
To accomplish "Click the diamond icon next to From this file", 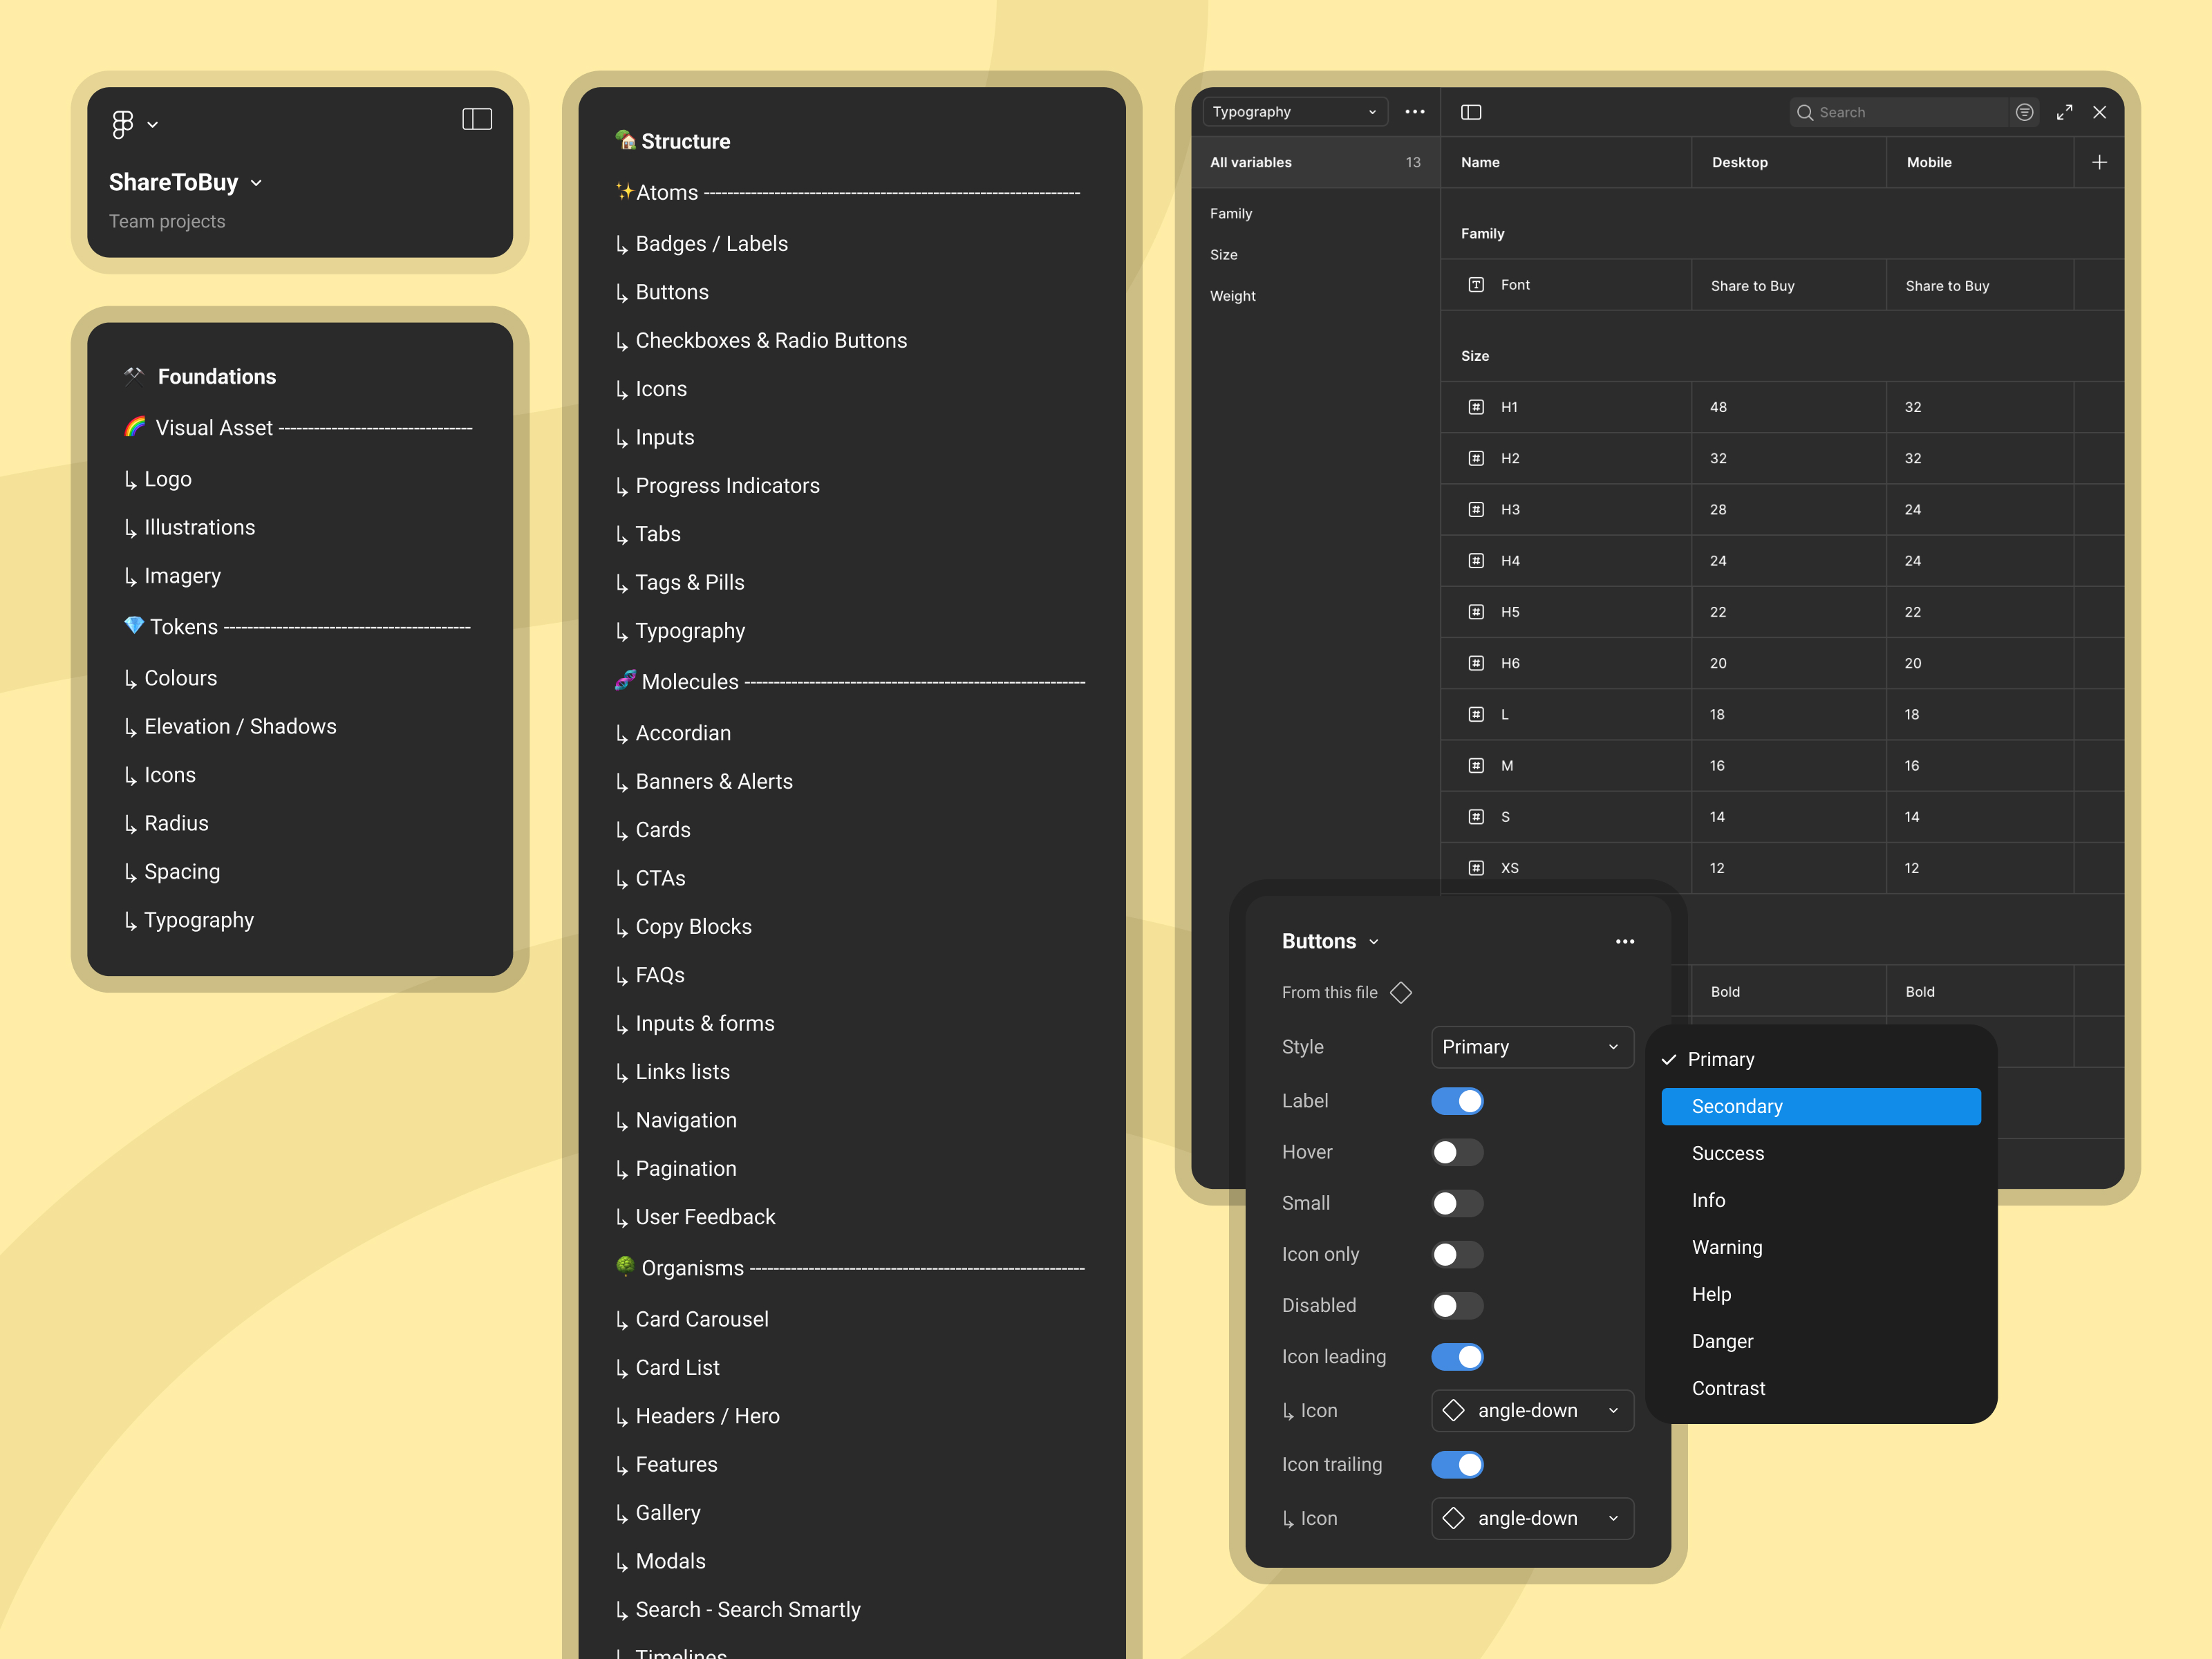I will 1401,992.
